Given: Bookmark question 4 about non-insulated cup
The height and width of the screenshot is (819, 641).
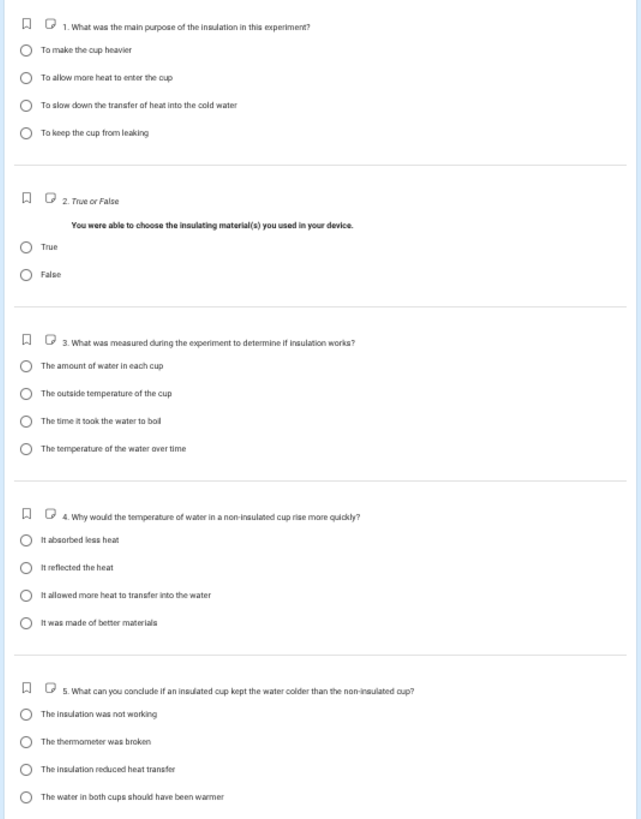Looking at the screenshot, I should (26, 514).
